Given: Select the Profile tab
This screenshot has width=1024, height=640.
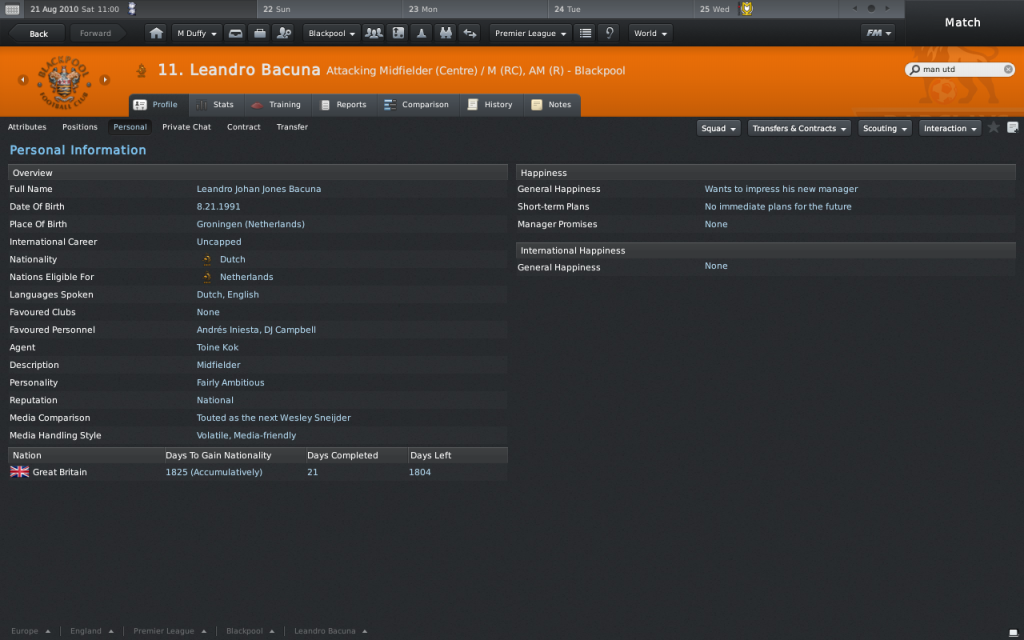Looking at the screenshot, I should coord(158,104).
